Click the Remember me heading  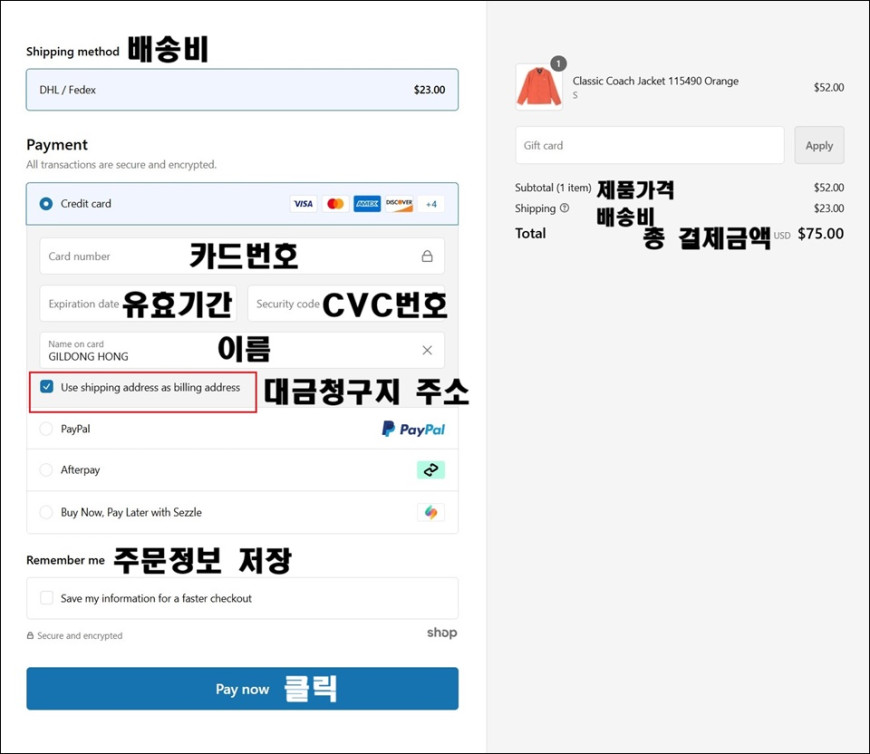pos(65,560)
